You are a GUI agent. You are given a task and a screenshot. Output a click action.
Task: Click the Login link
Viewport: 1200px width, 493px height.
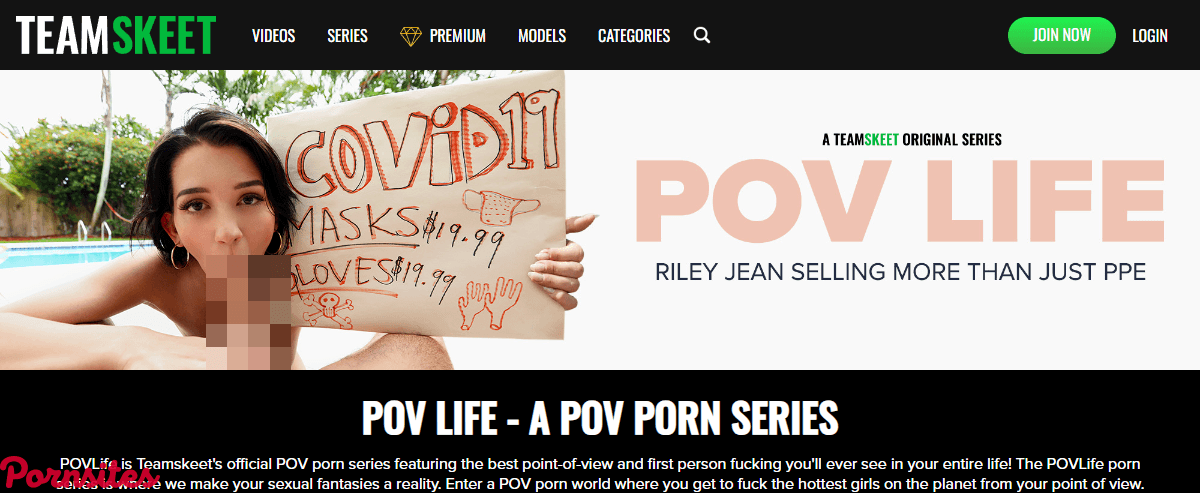click(x=1150, y=36)
